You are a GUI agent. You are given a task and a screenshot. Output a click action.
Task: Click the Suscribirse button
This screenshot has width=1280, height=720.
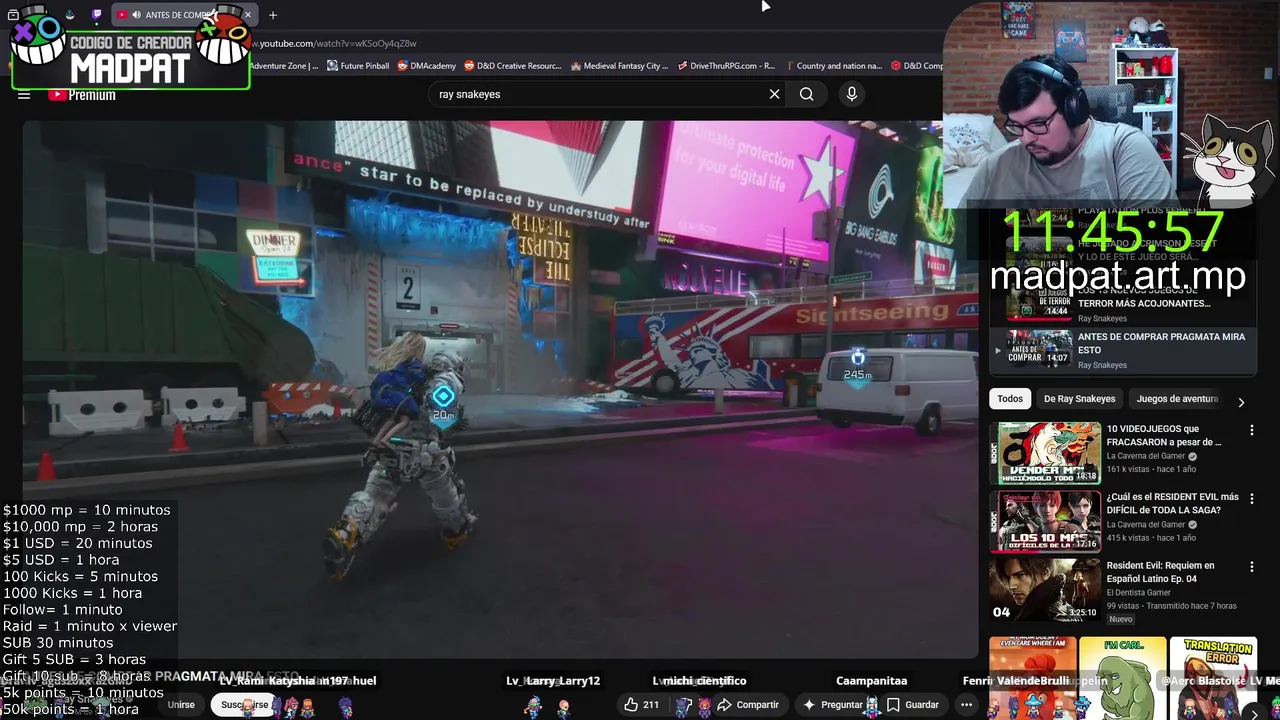point(245,705)
